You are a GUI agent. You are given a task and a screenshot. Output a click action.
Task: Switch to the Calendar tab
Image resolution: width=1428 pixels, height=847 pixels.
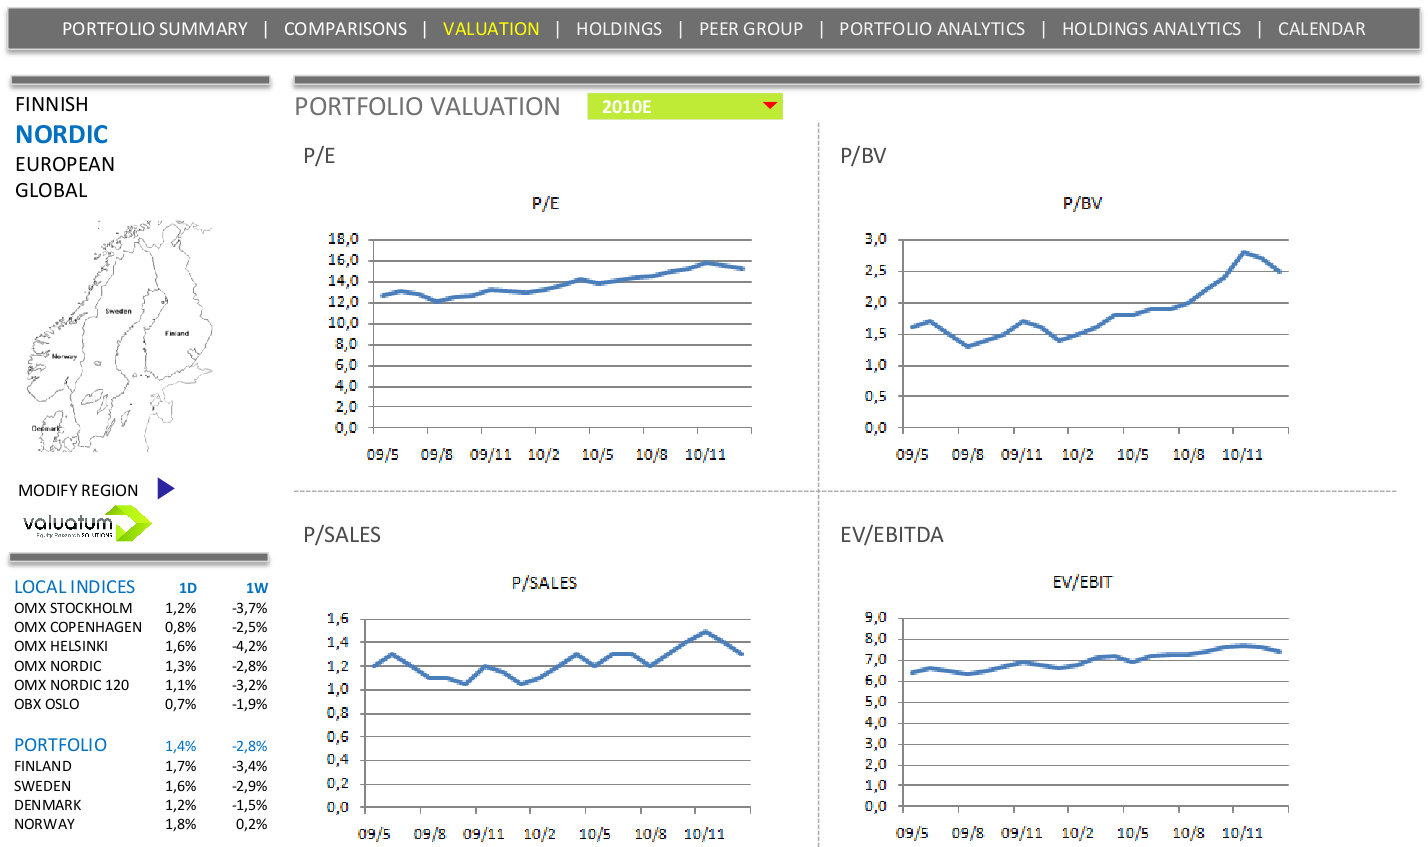pyautogui.click(x=1321, y=29)
